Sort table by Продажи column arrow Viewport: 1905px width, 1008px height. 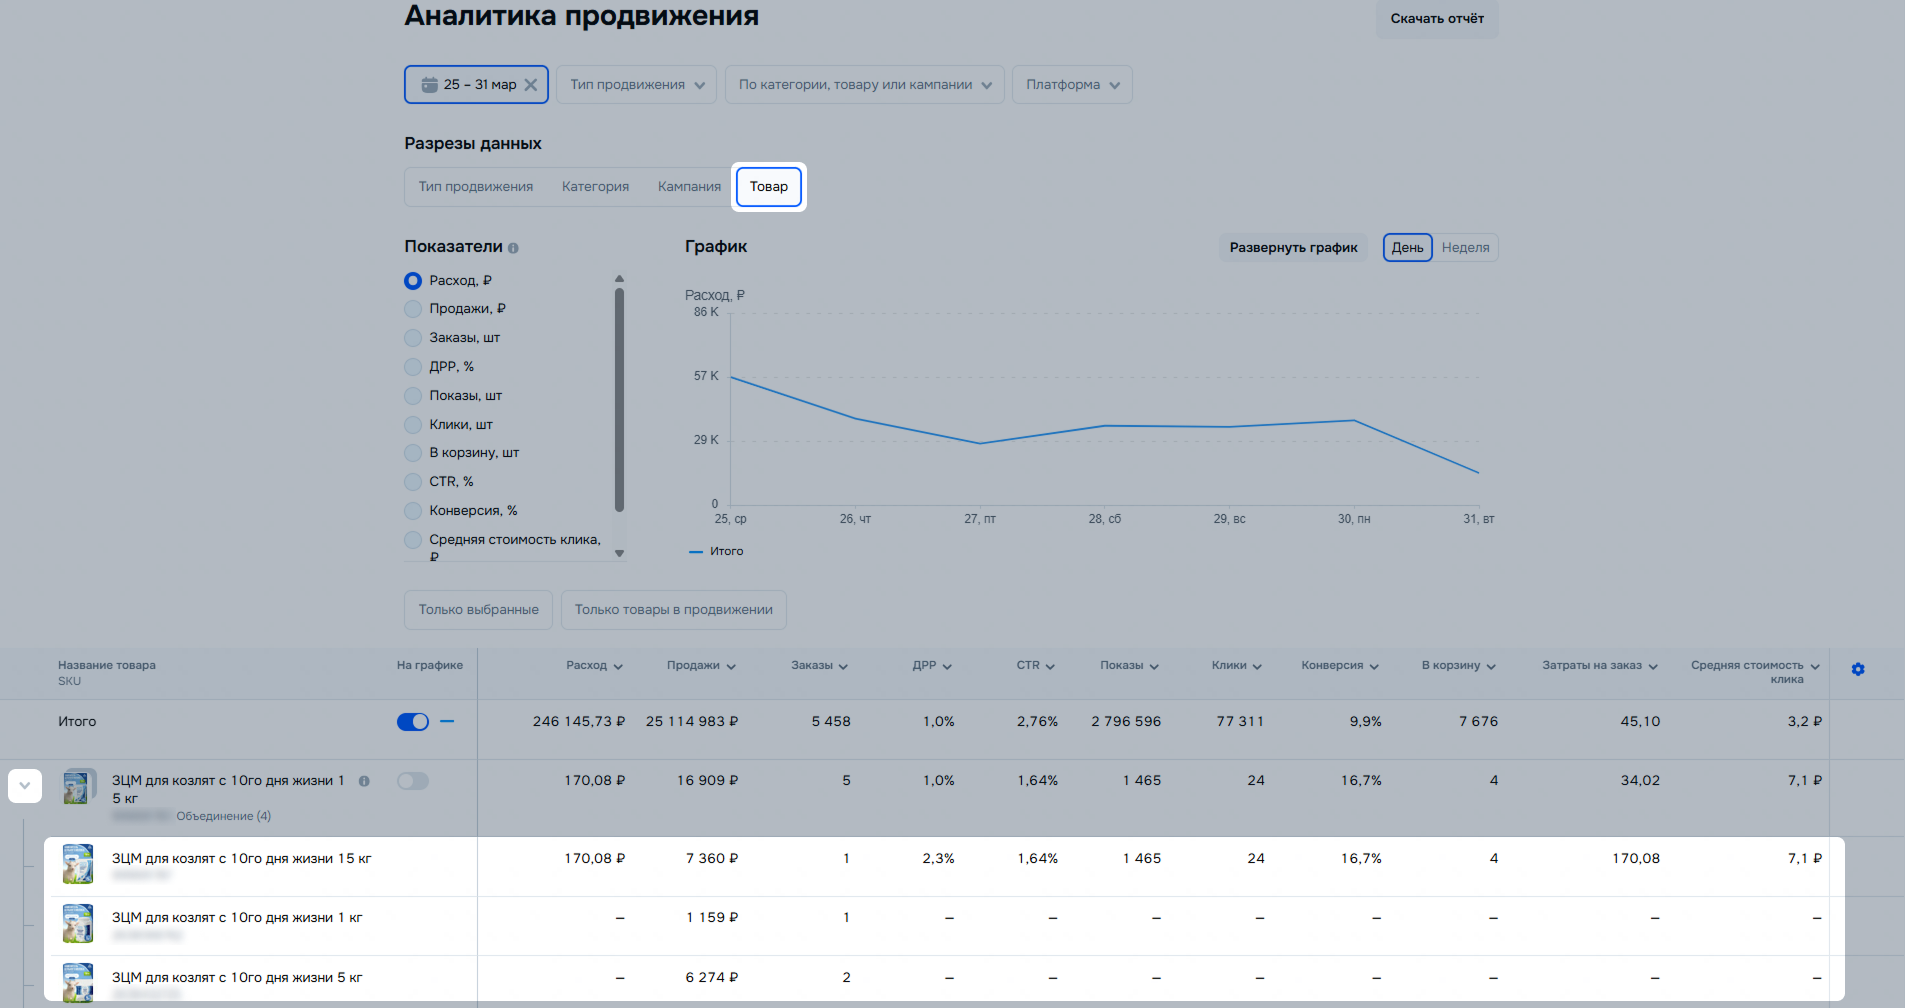click(x=731, y=667)
